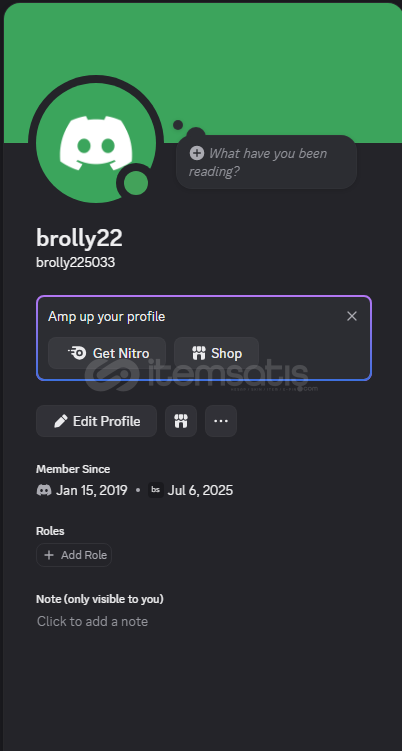The image size is (402, 751).
Task: Click the plus icon in Add Role
Action: [49, 555]
